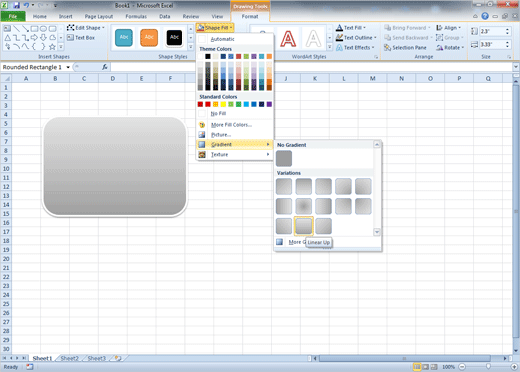The image size is (520, 372).
Task: Select the Linear Up gradient variation
Action: 303,226
